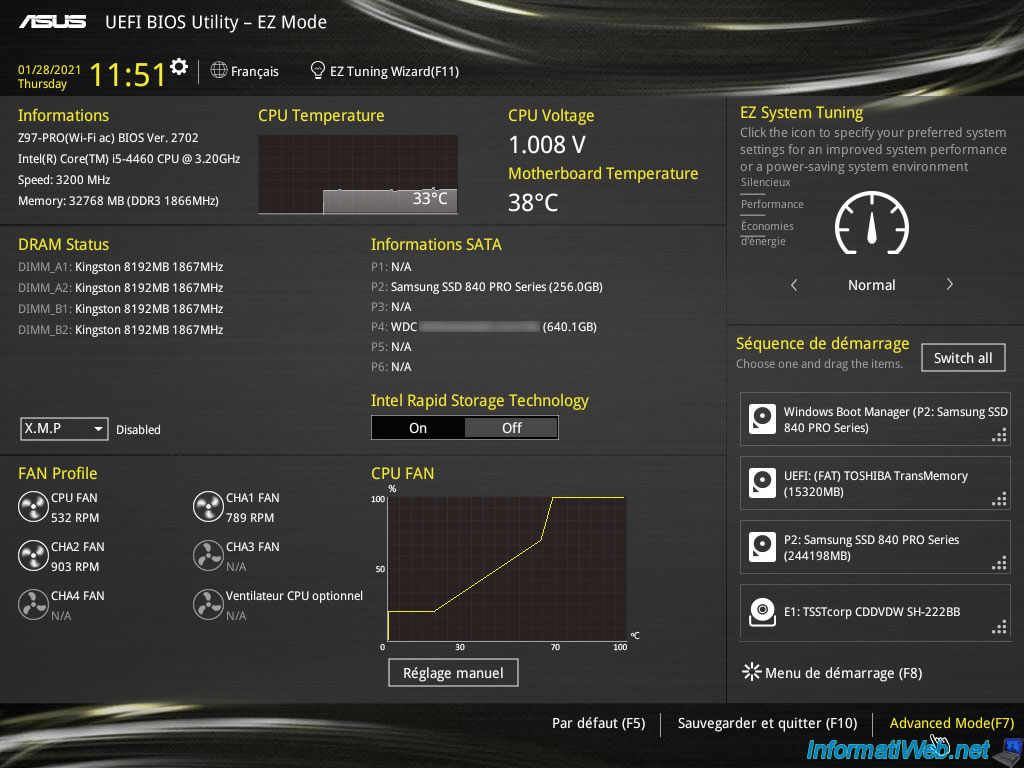
Task: Click the Normal tuning mode label
Action: (871, 285)
